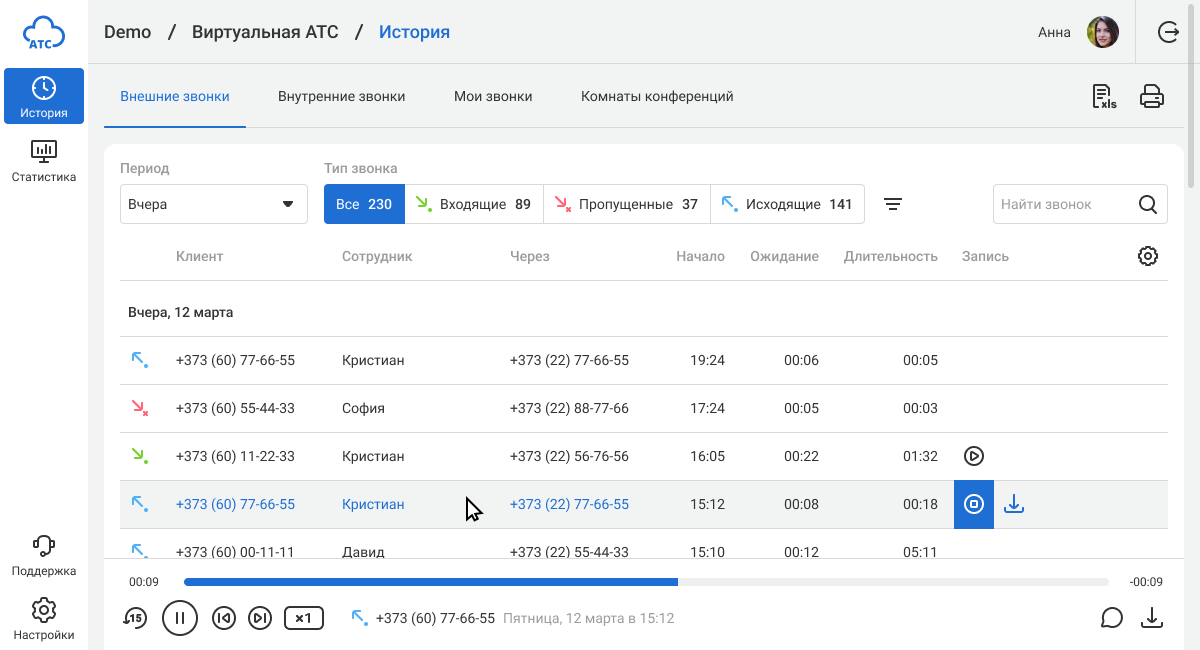This screenshot has width=1200, height=650.
Task: Open comment bubble in player bar
Action: [x=1112, y=618]
